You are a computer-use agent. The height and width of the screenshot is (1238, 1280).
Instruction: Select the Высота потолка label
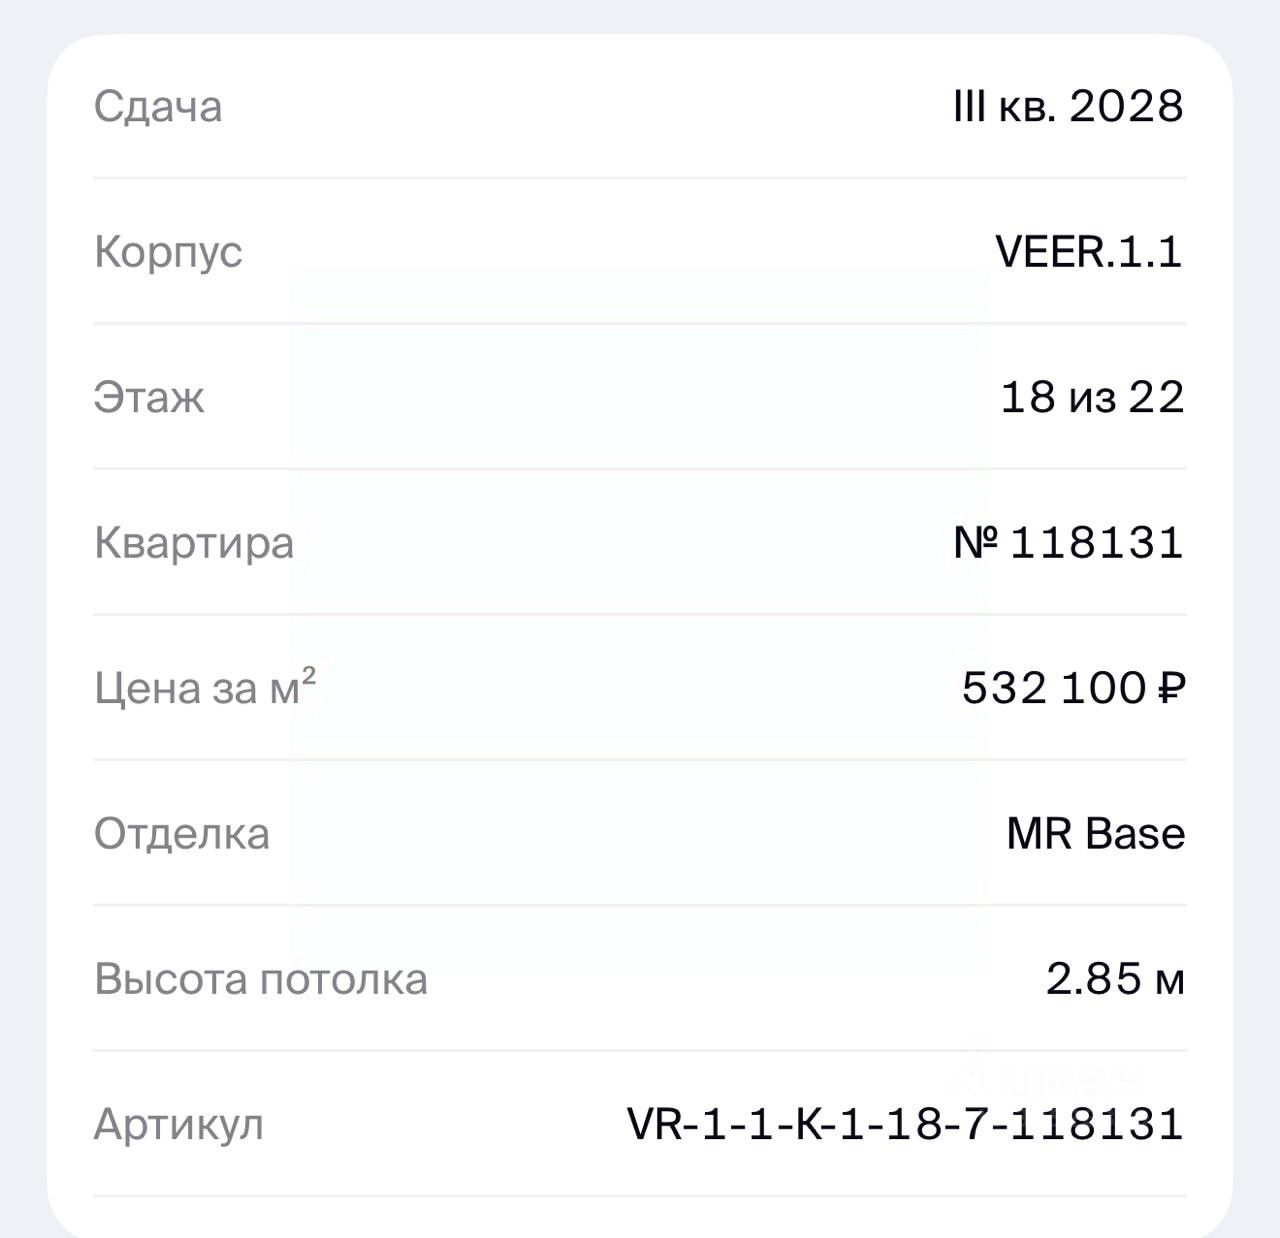(x=261, y=979)
